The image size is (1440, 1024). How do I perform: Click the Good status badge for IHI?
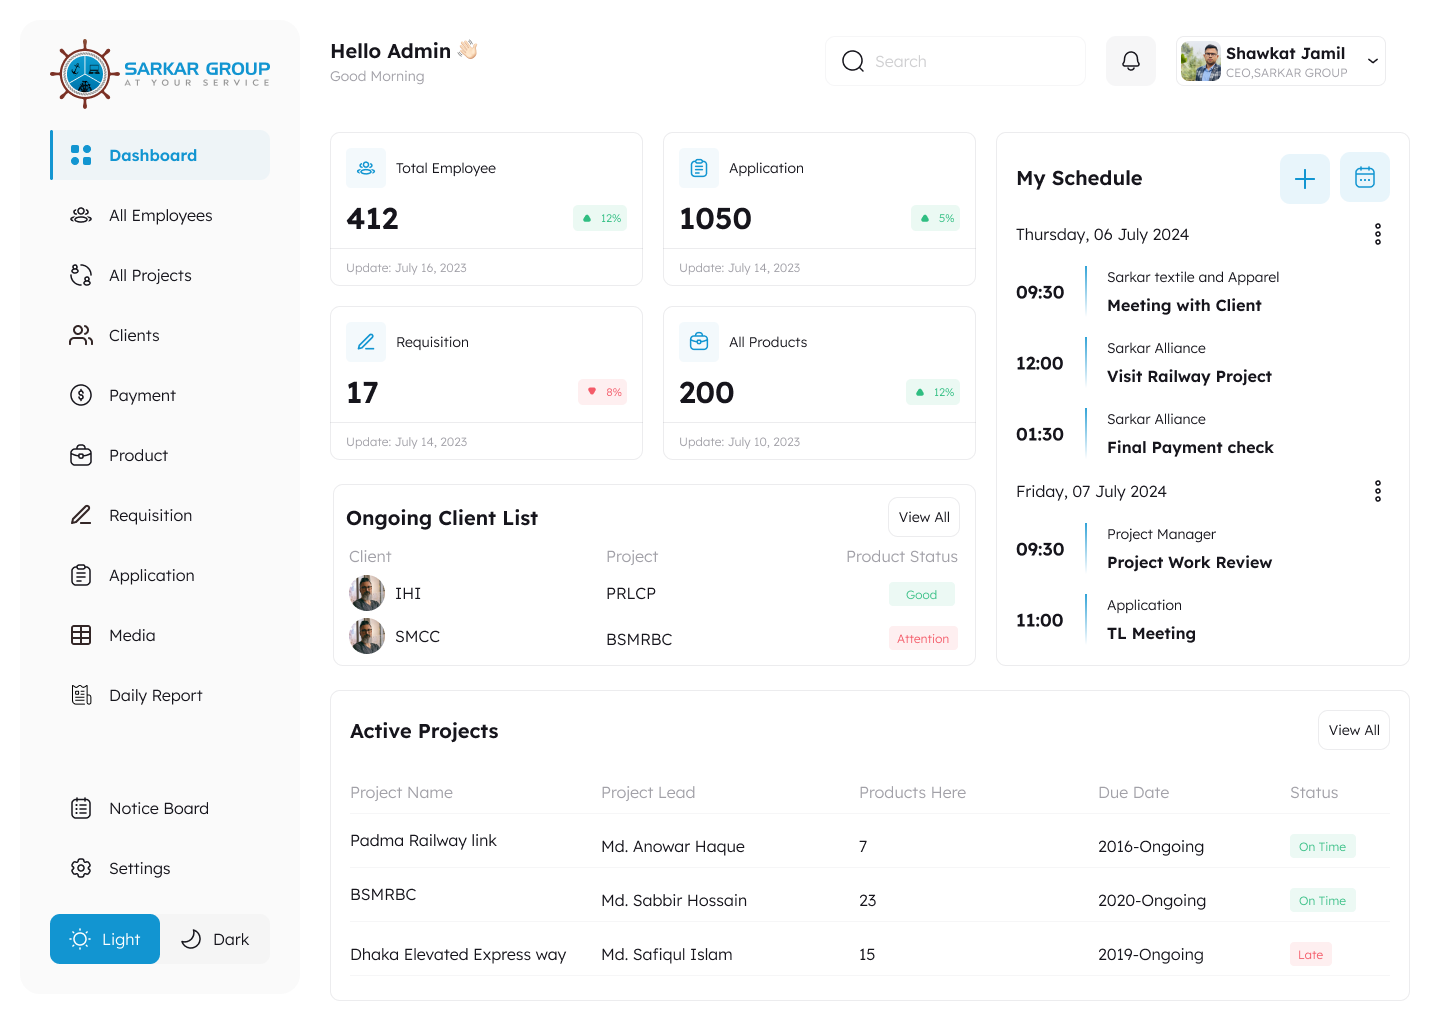[x=922, y=594]
